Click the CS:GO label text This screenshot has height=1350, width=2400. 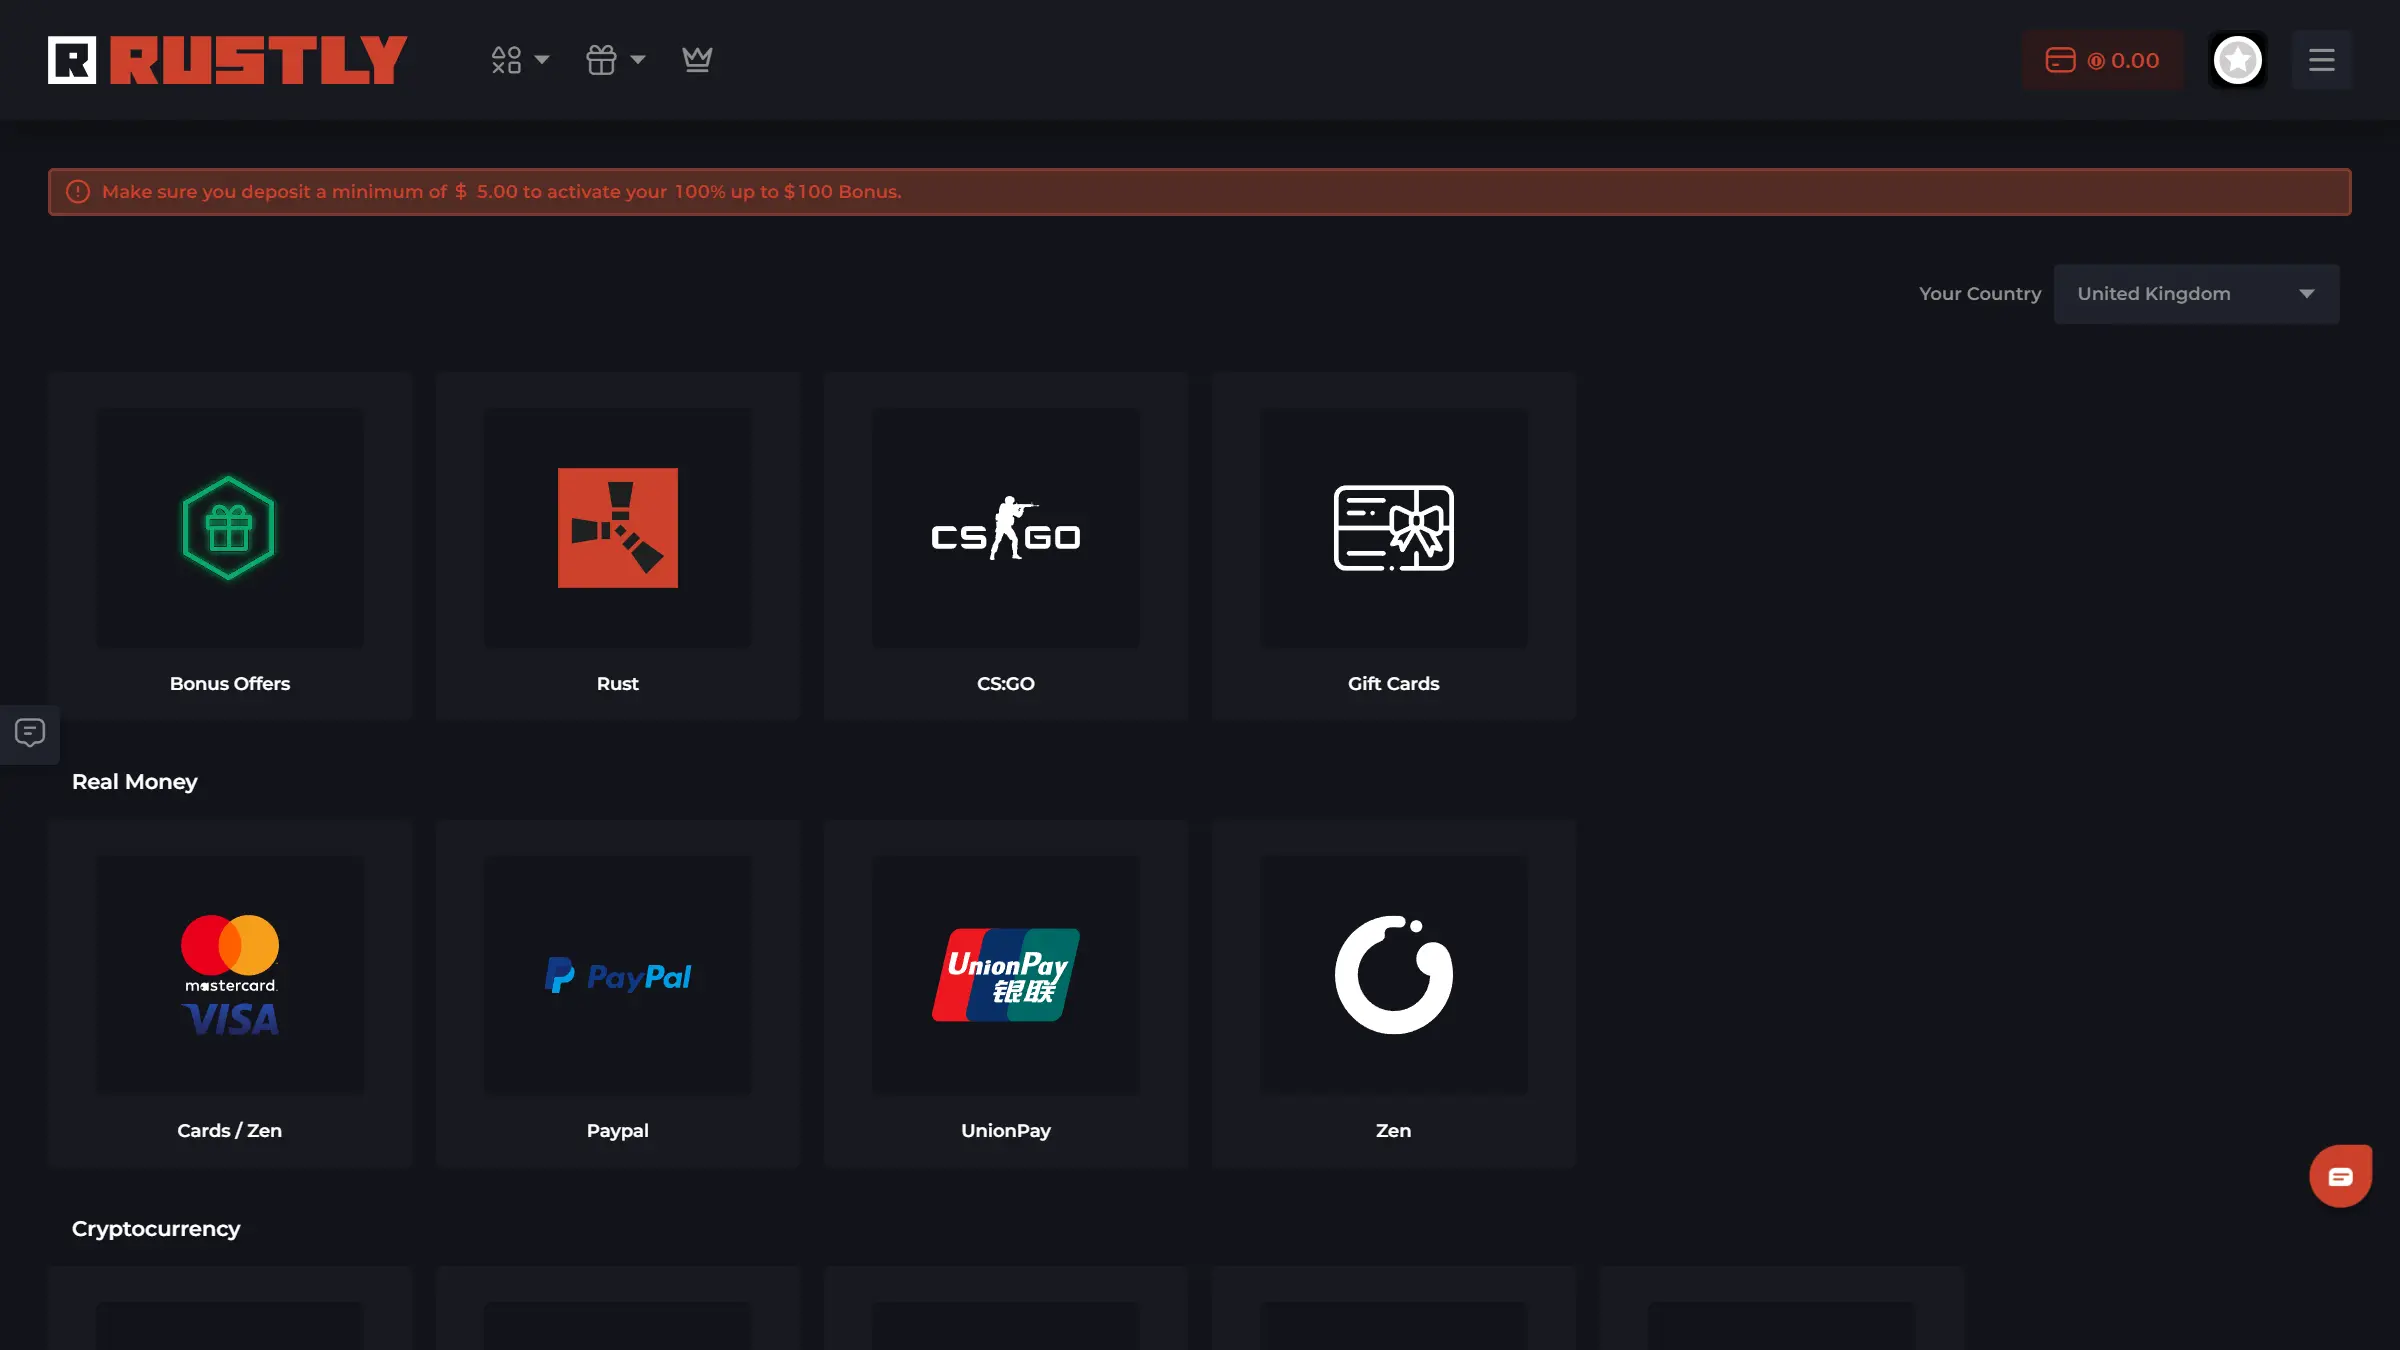tap(1005, 683)
